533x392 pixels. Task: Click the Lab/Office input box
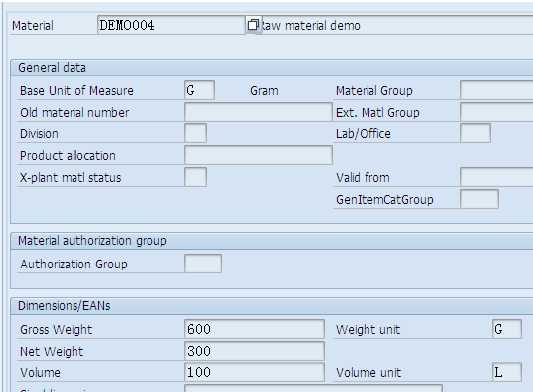(x=475, y=133)
